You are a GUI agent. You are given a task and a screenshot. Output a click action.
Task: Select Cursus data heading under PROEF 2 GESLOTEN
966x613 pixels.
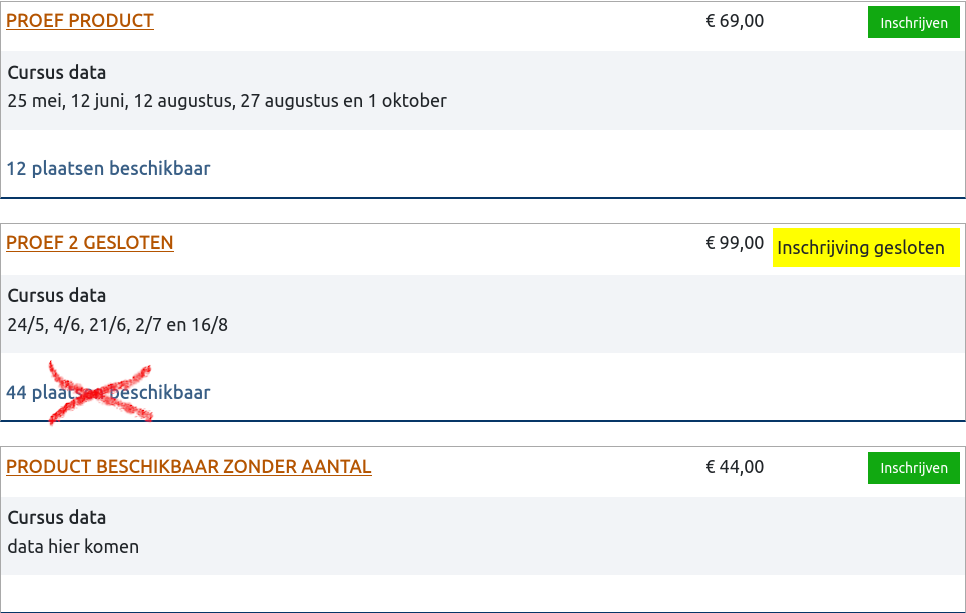pyautogui.click(x=56, y=296)
